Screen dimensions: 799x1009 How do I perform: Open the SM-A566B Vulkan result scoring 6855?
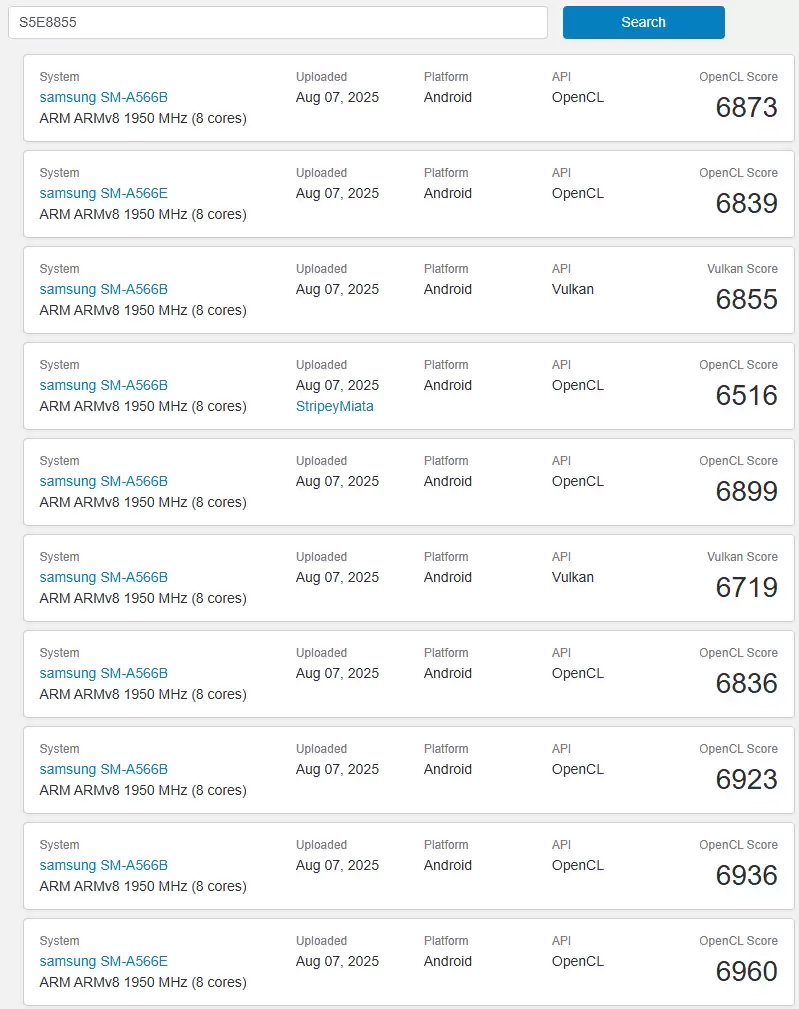pyautogui.click(x=104, y=289)
